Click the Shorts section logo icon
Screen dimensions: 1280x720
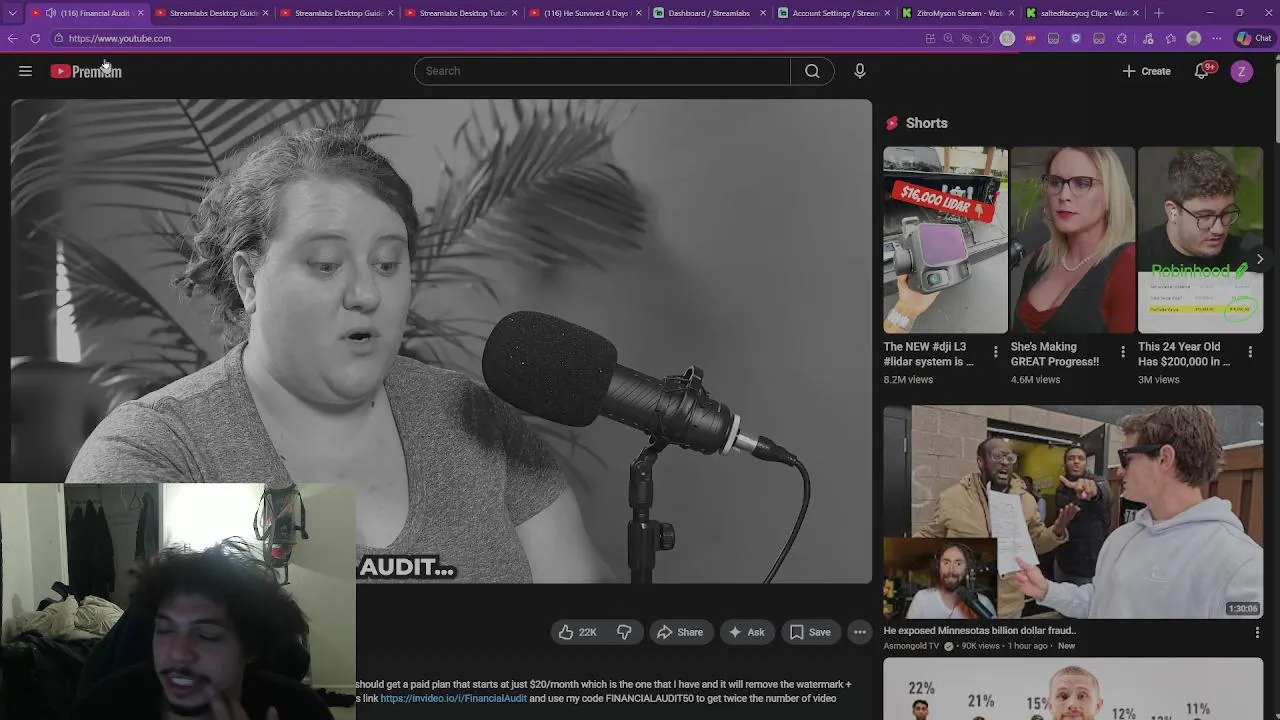click(x=892, y=123)
